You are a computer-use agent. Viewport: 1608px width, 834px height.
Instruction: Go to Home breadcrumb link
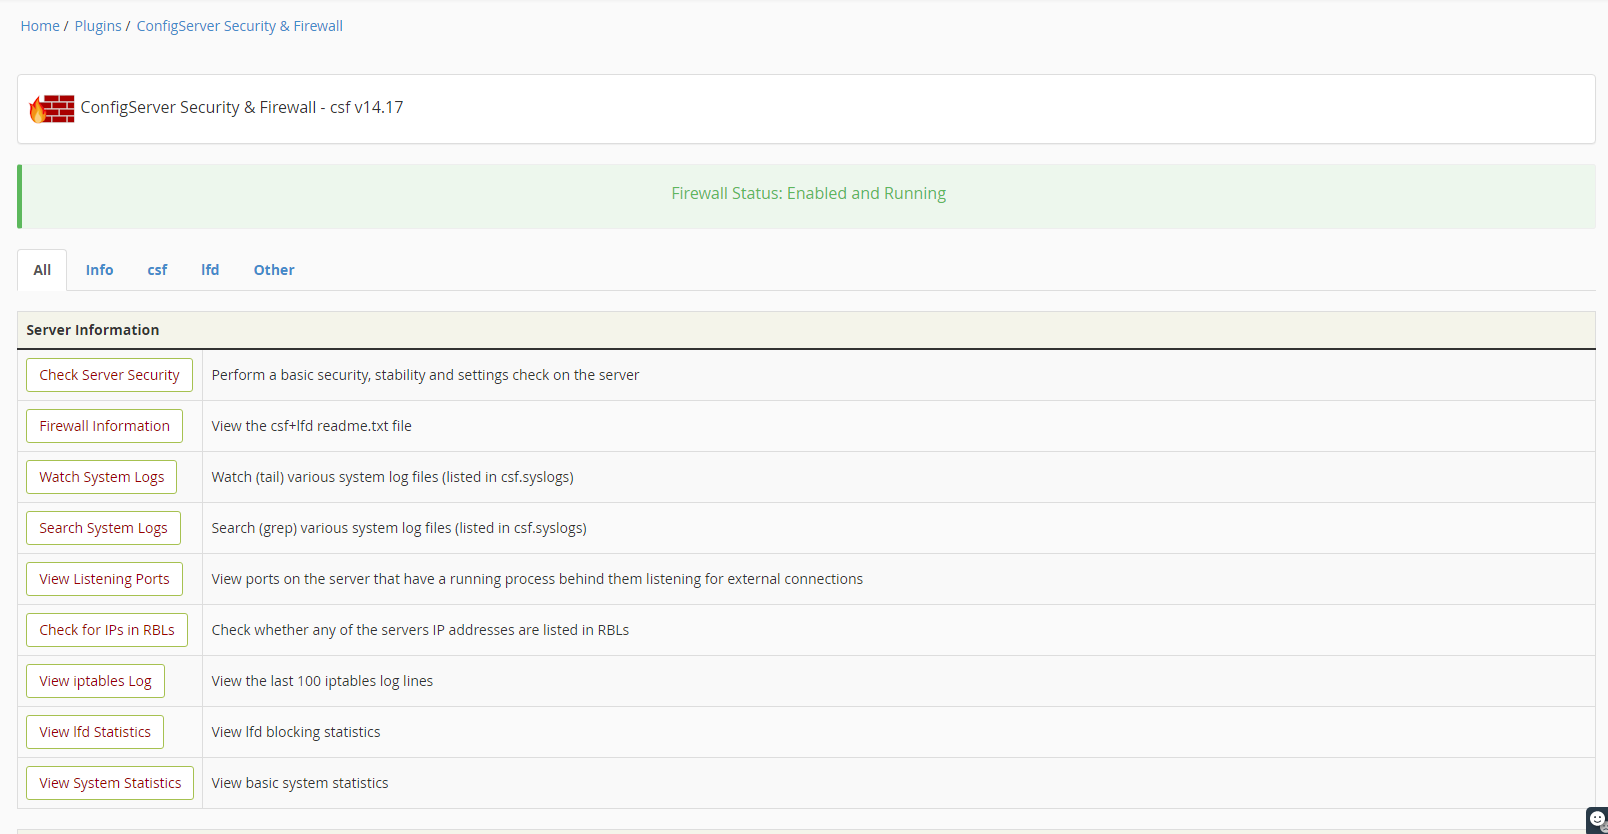click(40, 26)
